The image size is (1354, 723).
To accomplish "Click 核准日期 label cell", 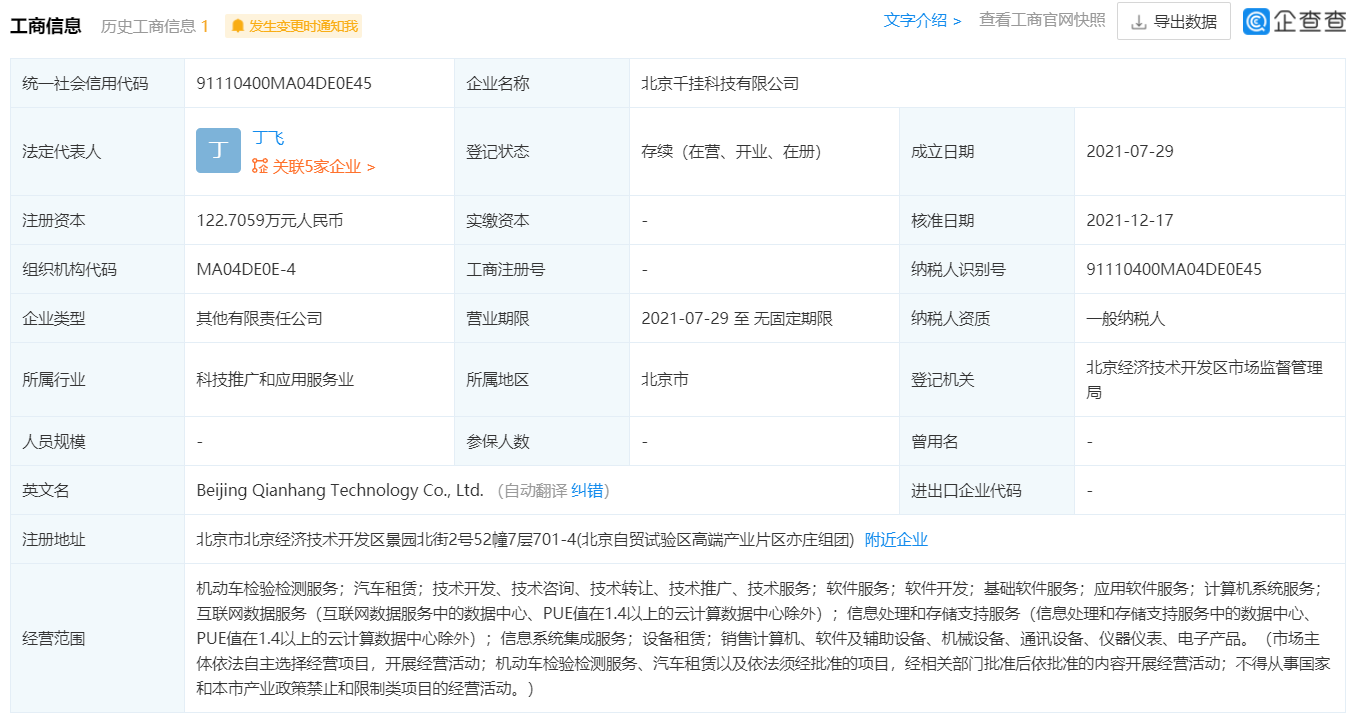I will pyautogui.click(x=987, y=221).
